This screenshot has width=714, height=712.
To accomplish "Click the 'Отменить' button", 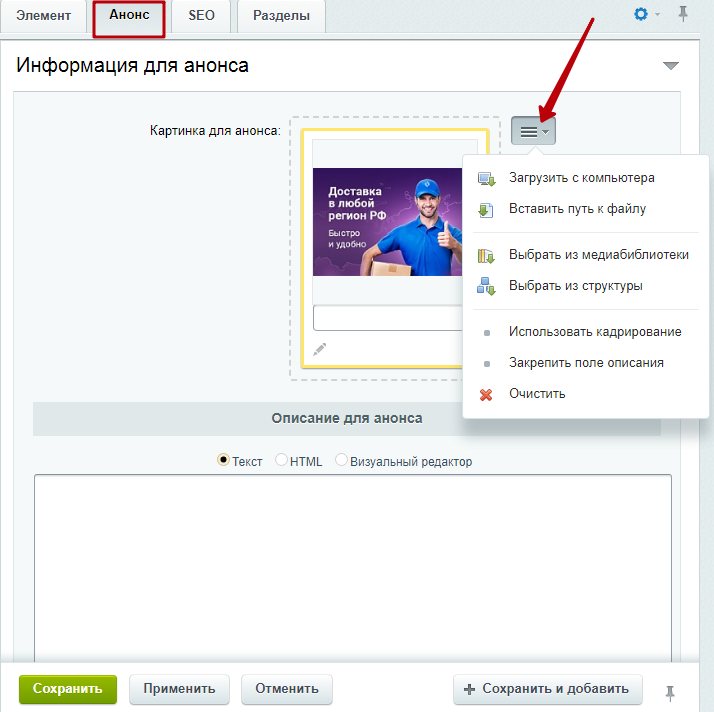I will pyautogui.click(x=287, y=689).
